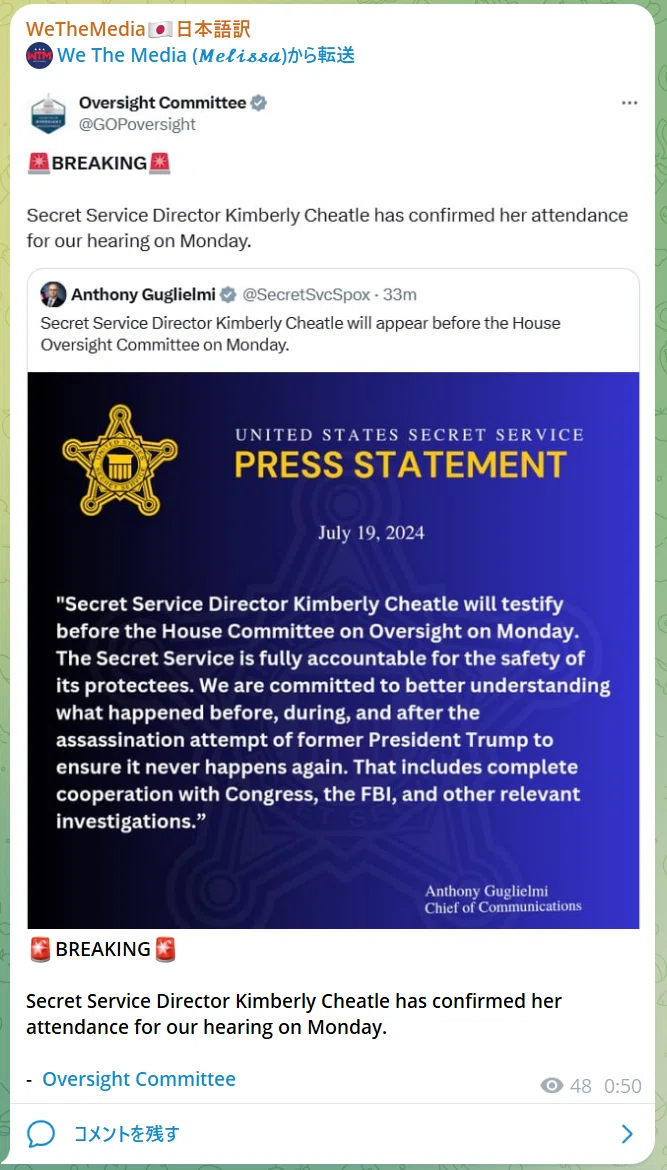Click Anthony Guglielmi's profile photo
Screen dimensions: 667x1170
click(53, 295)
